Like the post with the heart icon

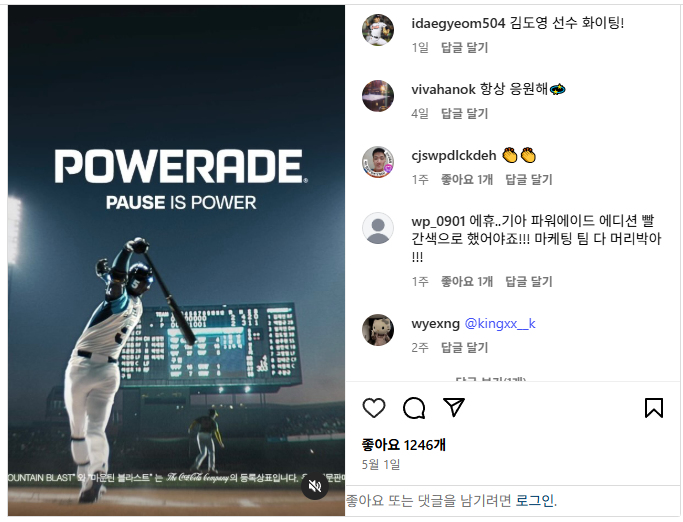pos(374,408)
